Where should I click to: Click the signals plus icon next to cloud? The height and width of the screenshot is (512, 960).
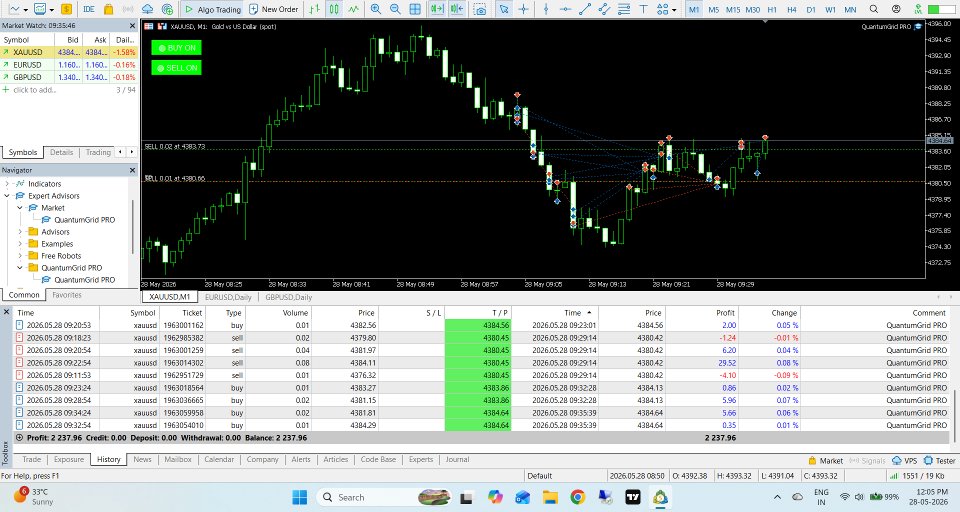pyautogui.click(x=167, y=9)
